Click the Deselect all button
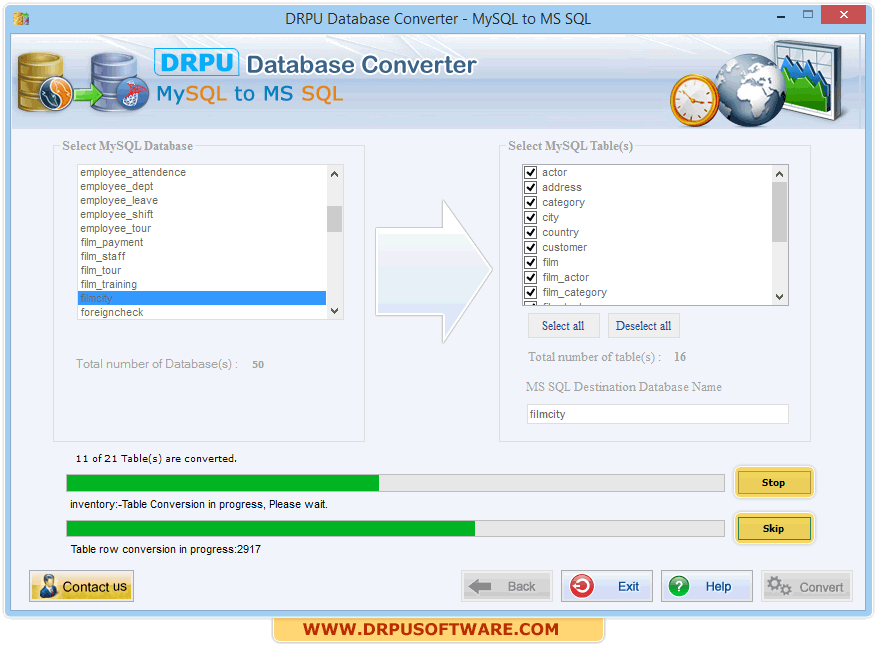 coord(643,326)
